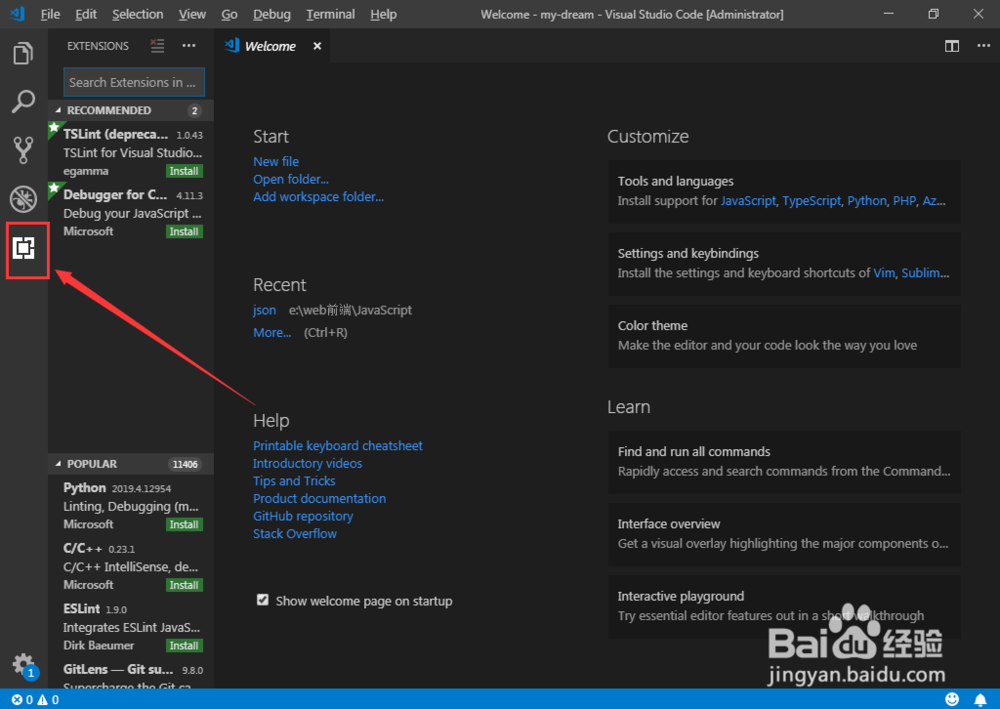The image size is (1000, 709).
Task: Open the View menu
Action: (x=191, y=14)
